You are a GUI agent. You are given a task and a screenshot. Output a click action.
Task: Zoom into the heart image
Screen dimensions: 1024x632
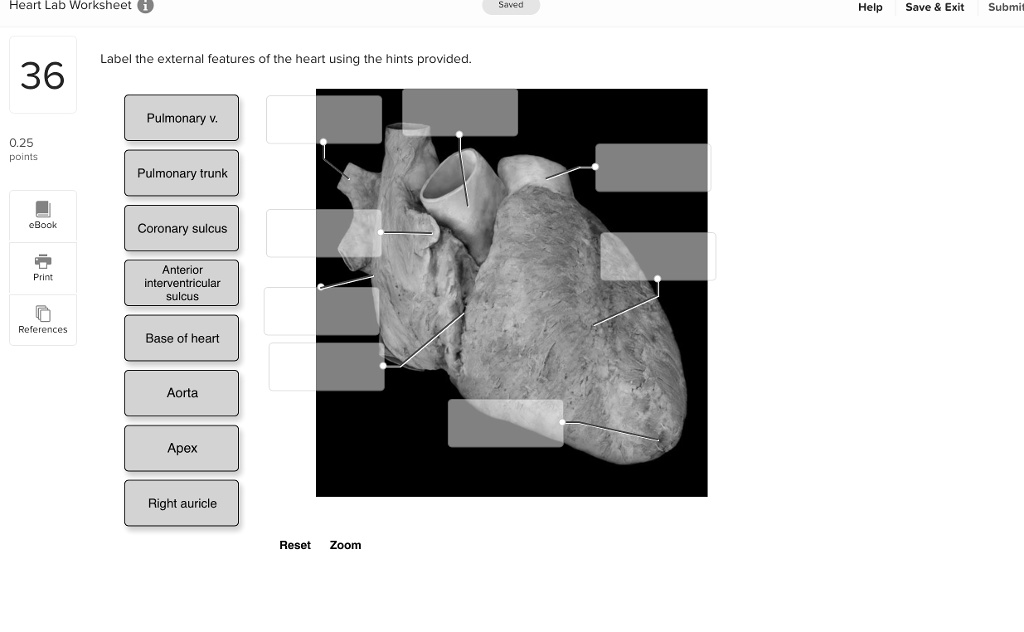345,545
